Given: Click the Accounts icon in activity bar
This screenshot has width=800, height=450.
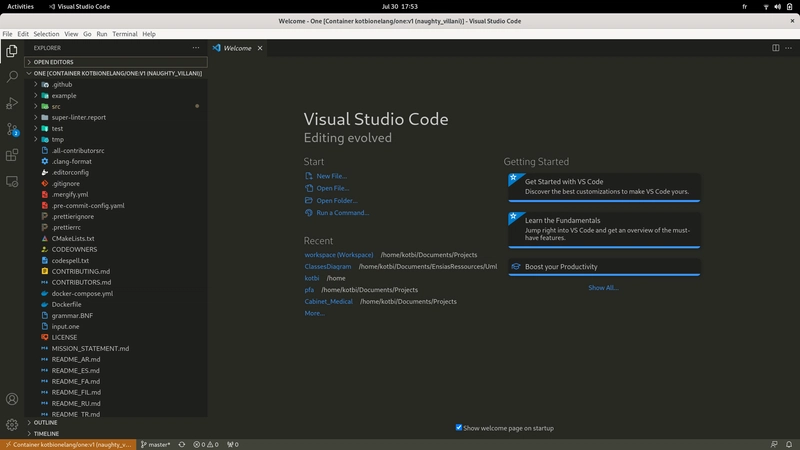Looking at the screenshot, I should pyautogui.click(x=12, y=399).
